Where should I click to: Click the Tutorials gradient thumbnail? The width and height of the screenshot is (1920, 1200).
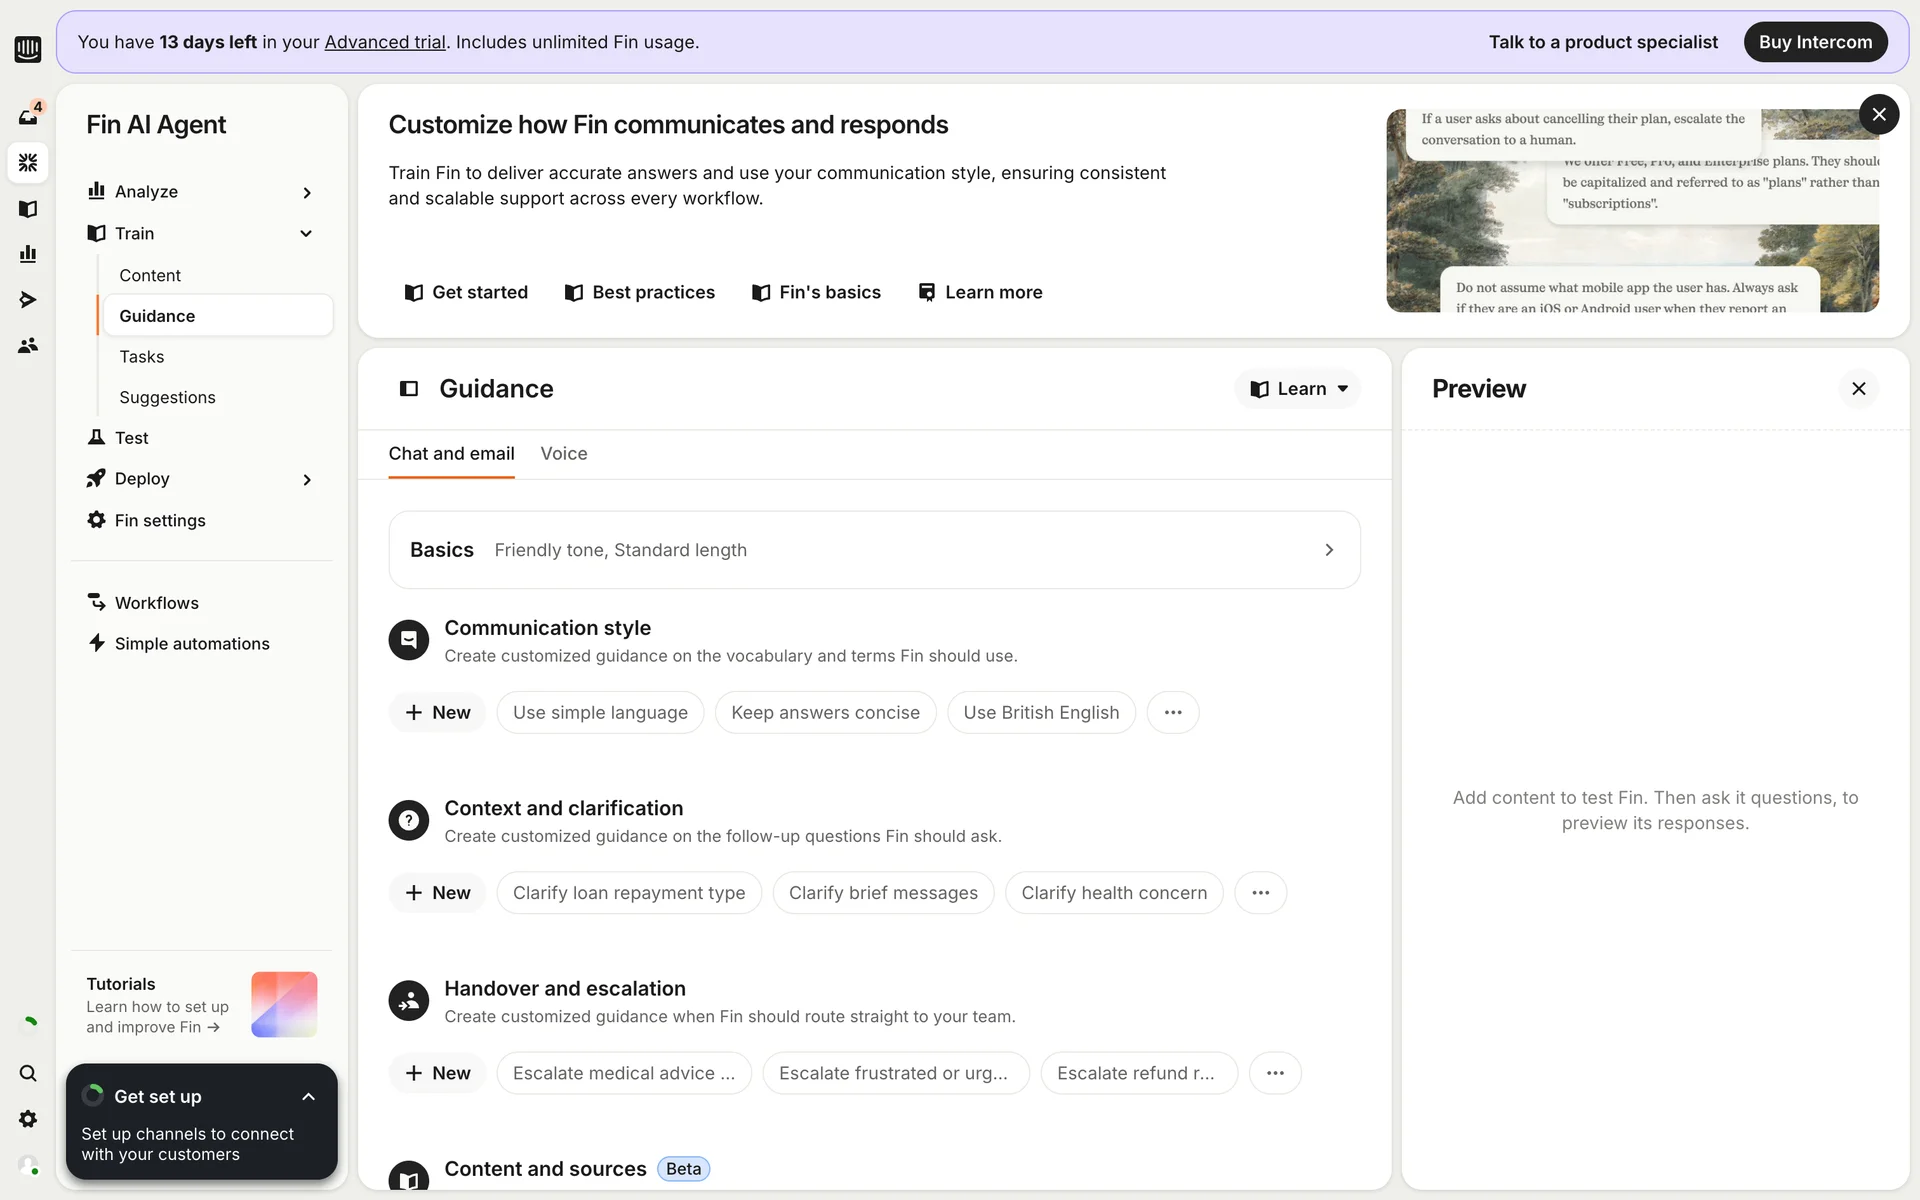pyautogui.click(x=284, y=1004)
